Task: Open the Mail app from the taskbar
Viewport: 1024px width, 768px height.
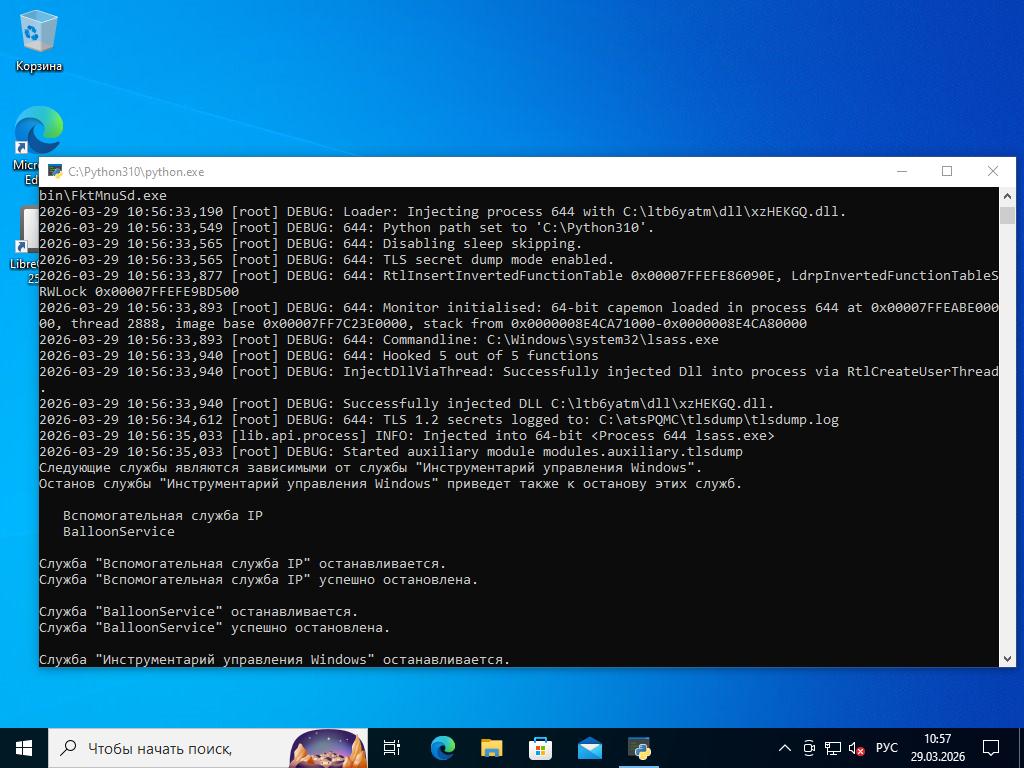Action: pyautogui.click(x=589, y=748)
